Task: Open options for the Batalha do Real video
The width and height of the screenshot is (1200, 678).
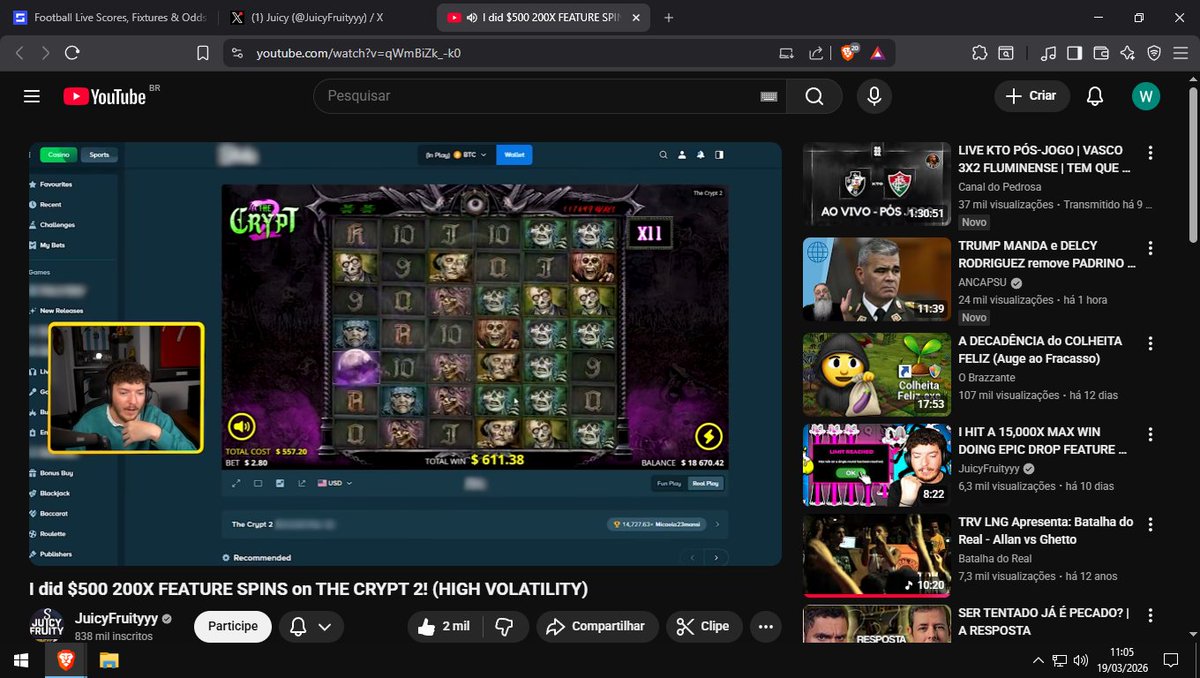Action: [1150, 523]
